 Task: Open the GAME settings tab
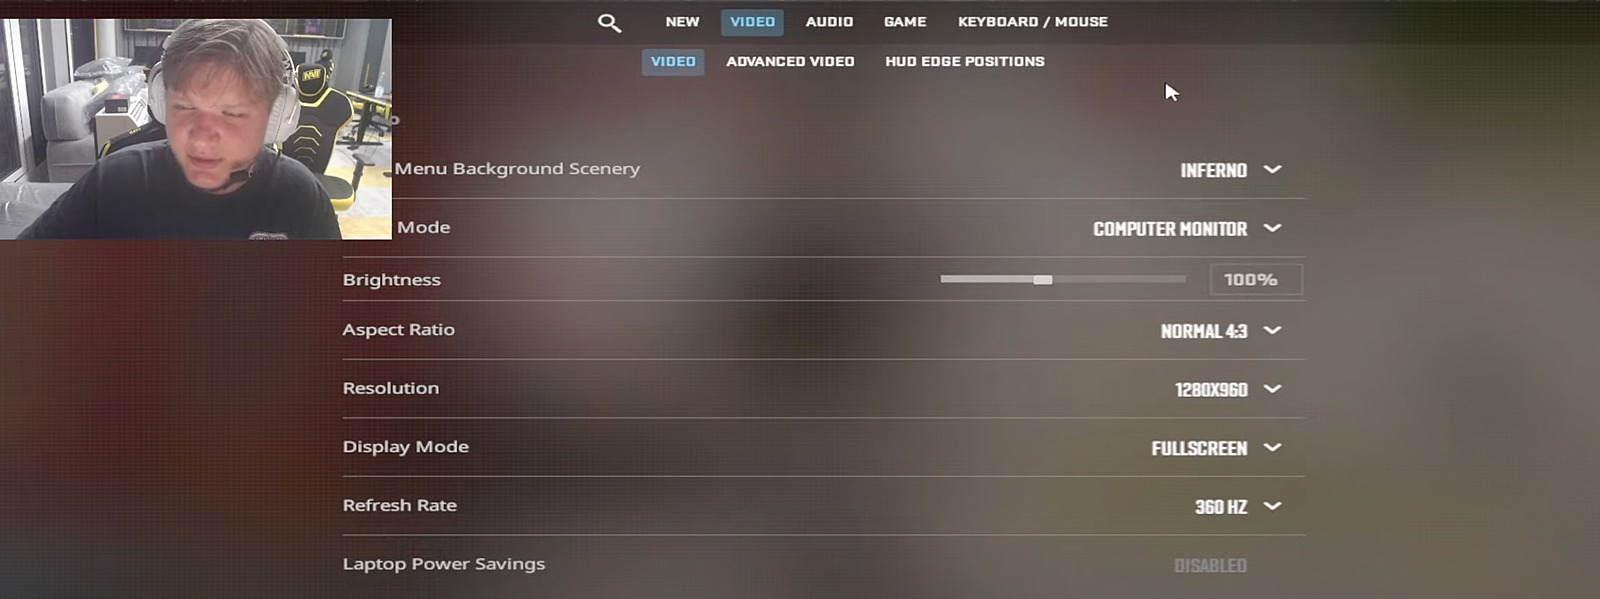905,22
